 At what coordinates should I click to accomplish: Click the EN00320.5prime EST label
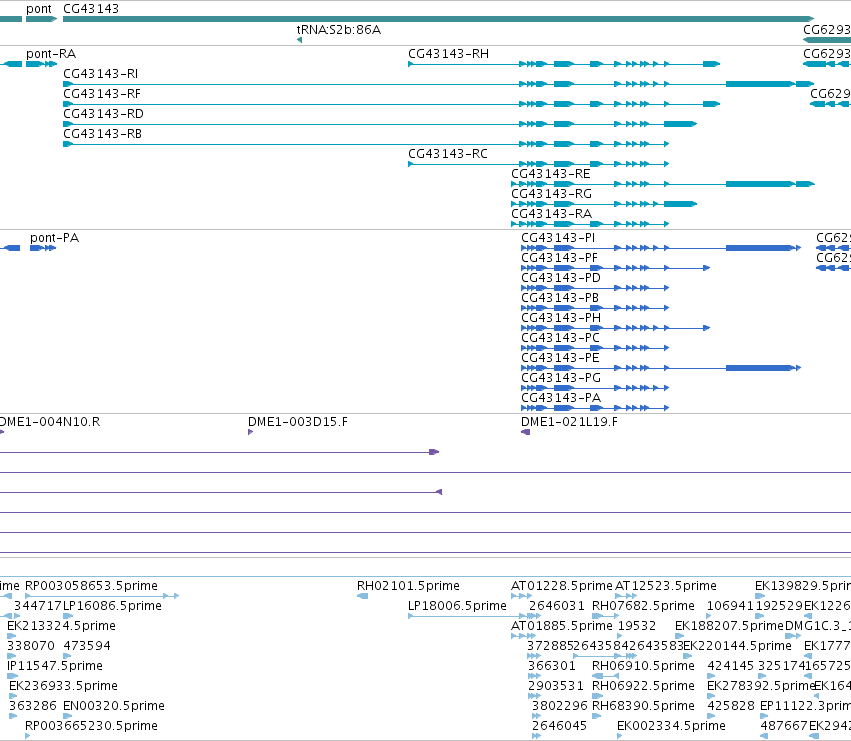click(114, 706)
